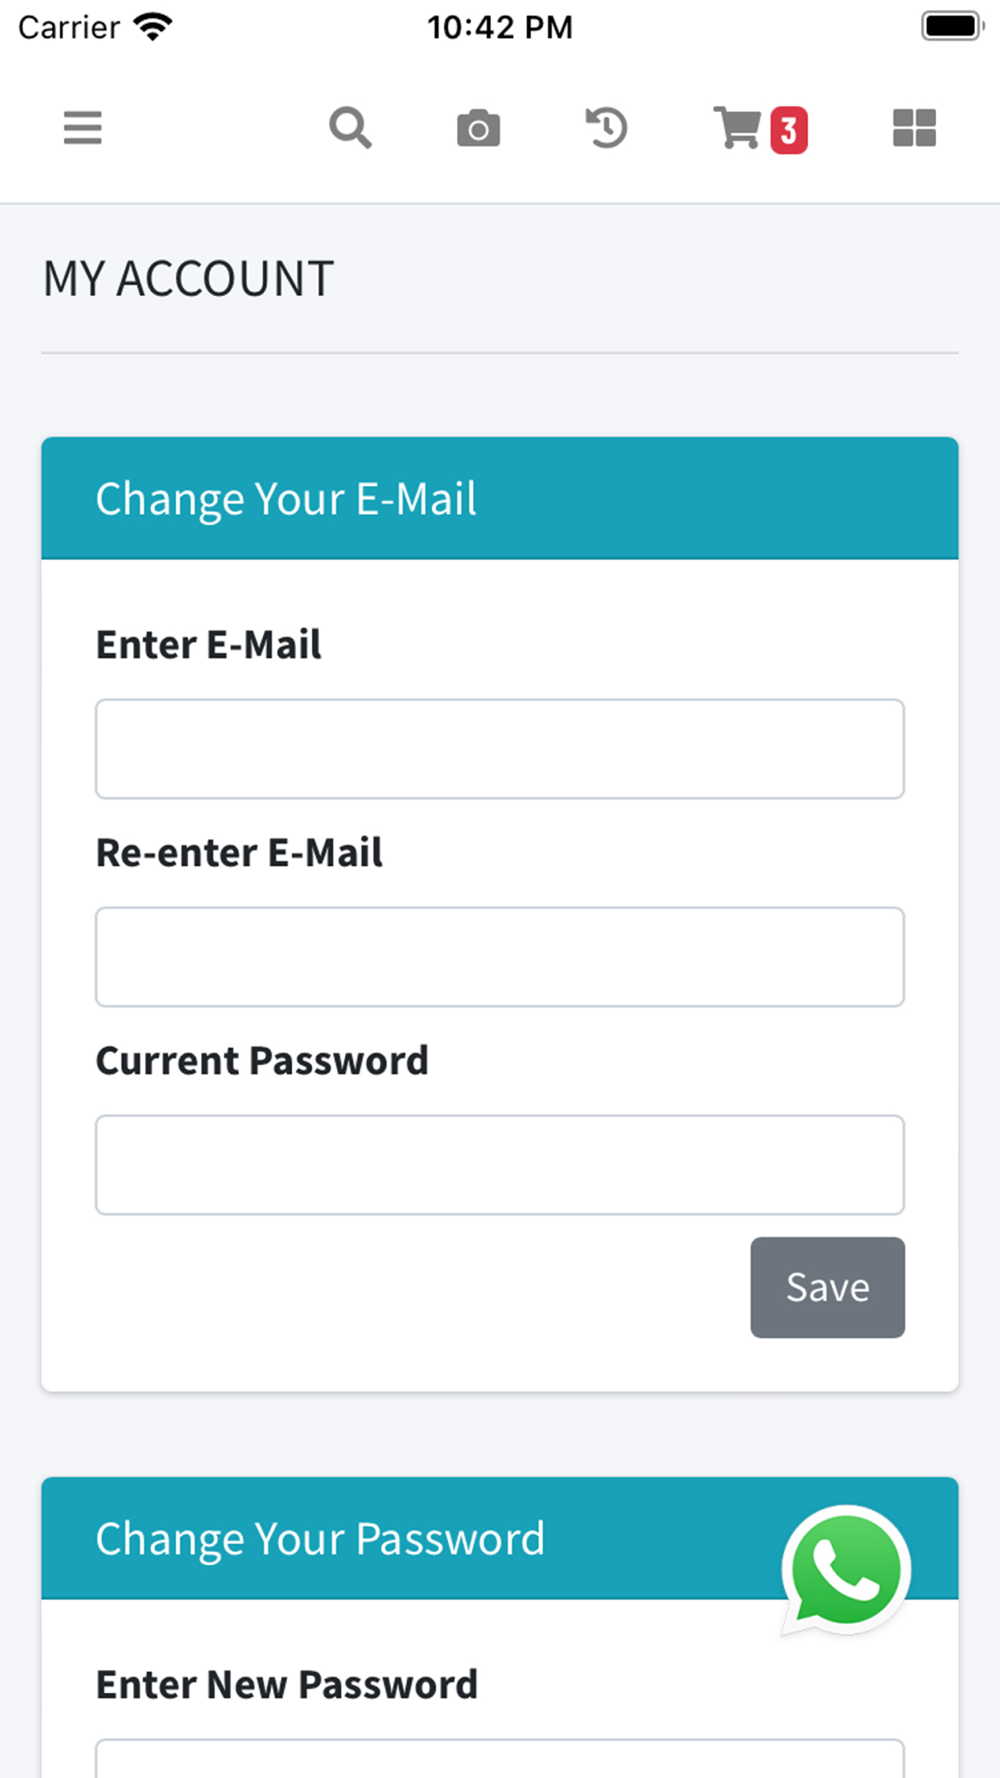The width and height of the screenshot is (1000, 1778).
Task: Focus the Enter New Password field
Action: click(500, 1758)
